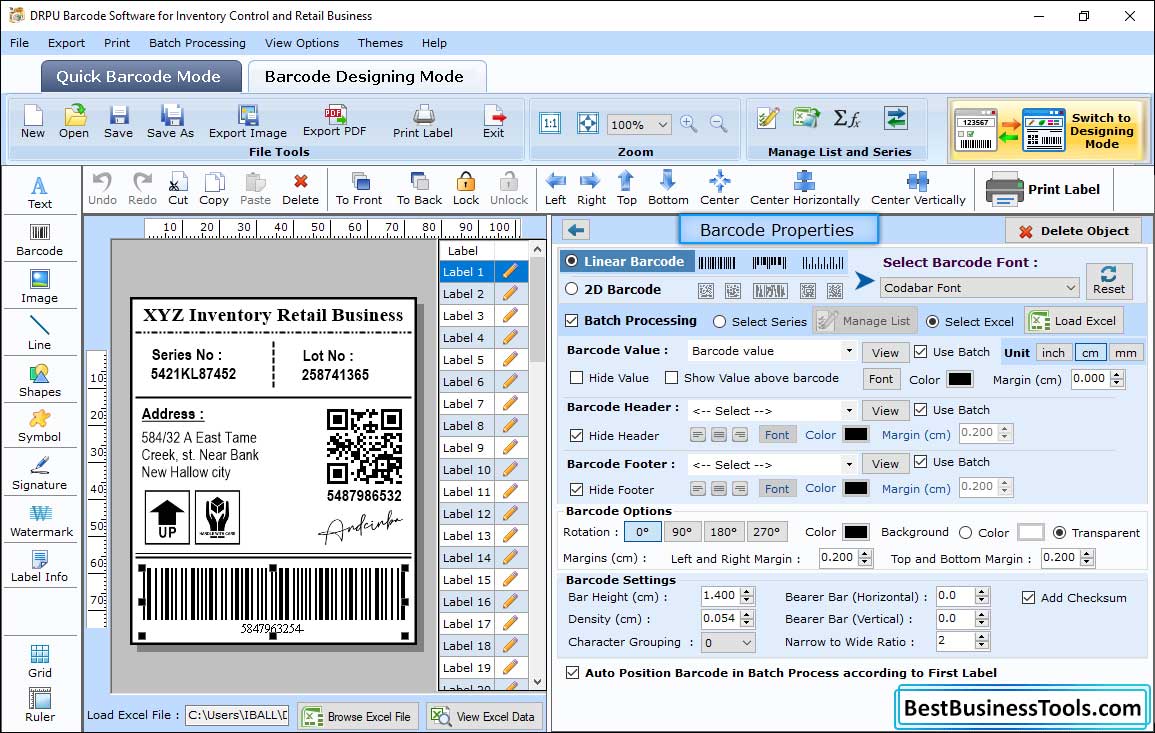
Task: Open the Themes menu
Action: tap(380, 43)
